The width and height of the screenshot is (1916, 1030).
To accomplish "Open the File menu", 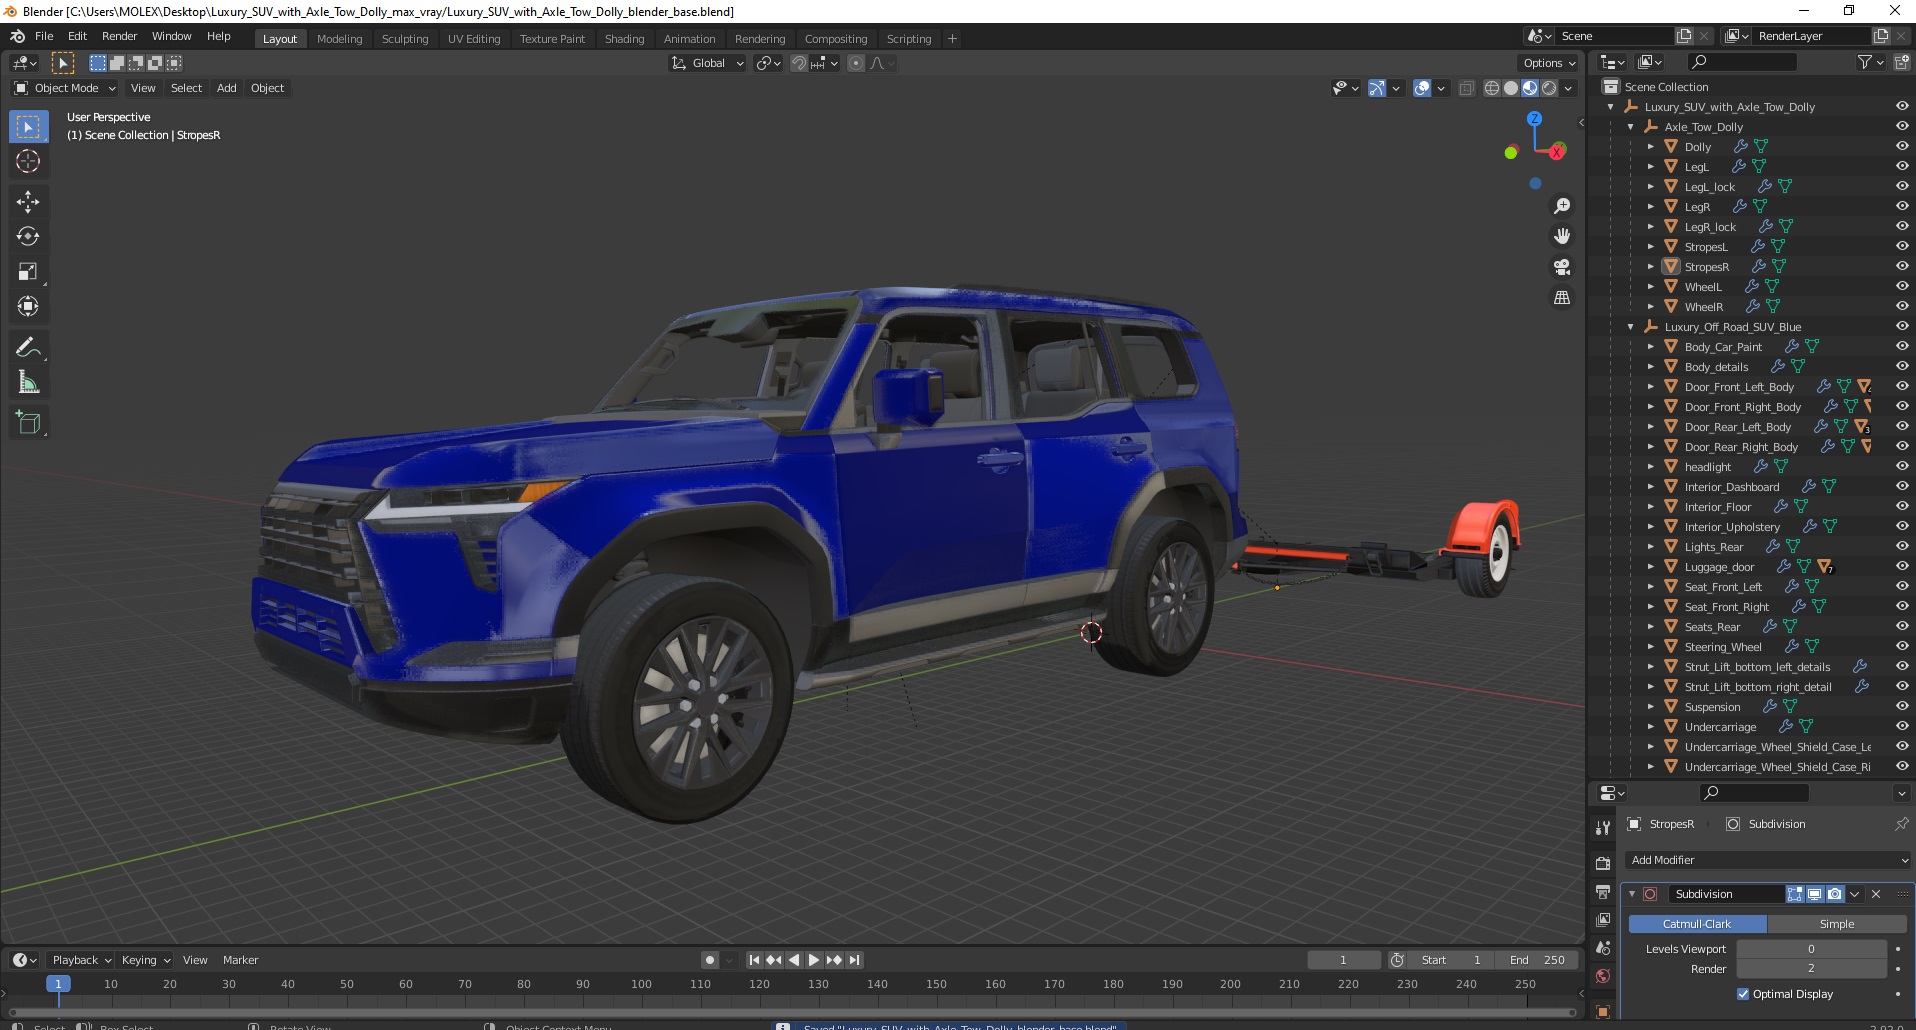I will (x=44, y=36).
